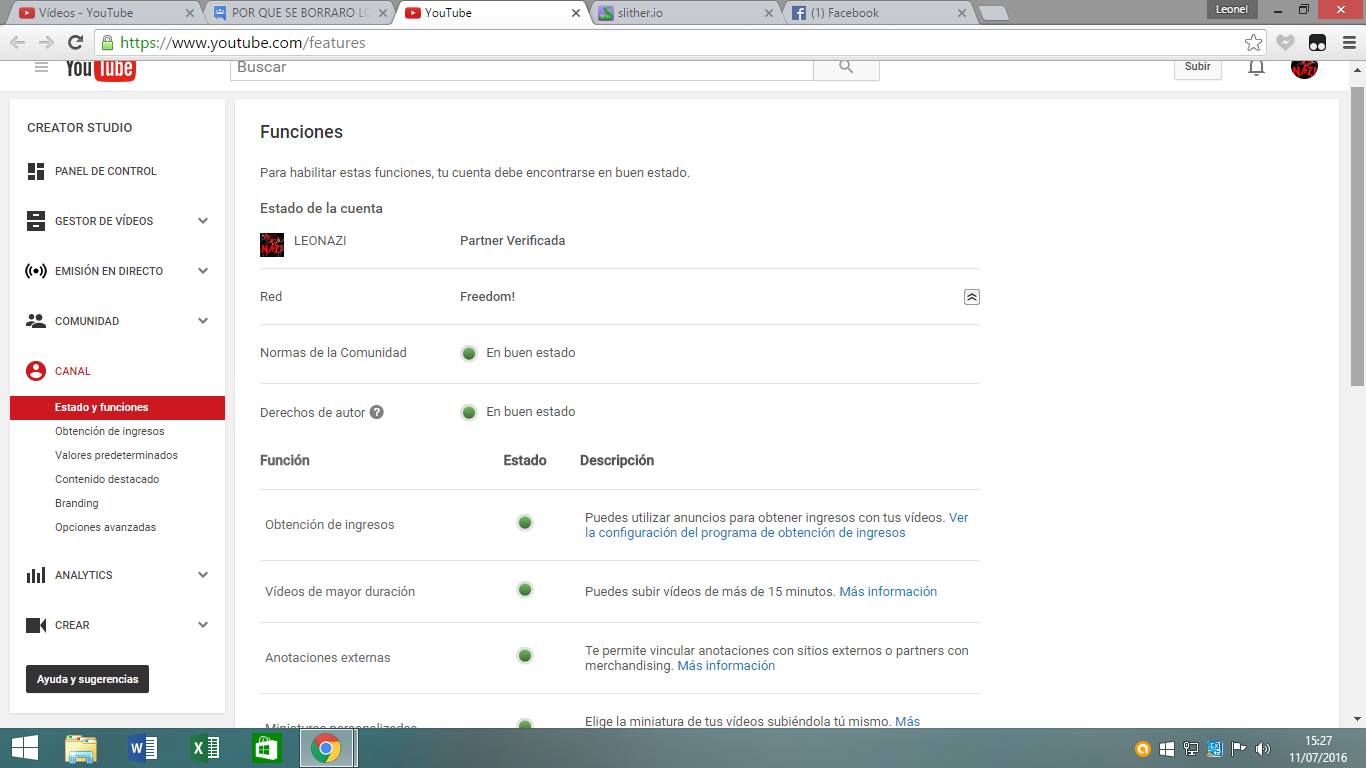Launch Excel from the taskbar

pos(205,748)
